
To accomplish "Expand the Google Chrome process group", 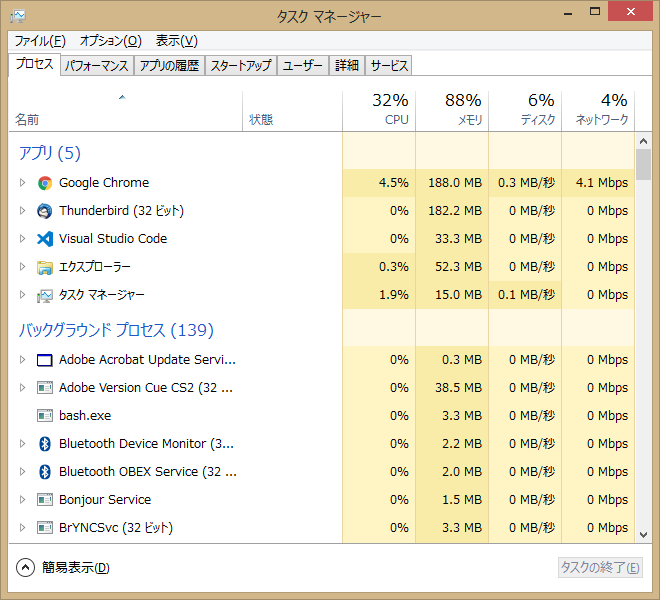I will click(22, 183).
